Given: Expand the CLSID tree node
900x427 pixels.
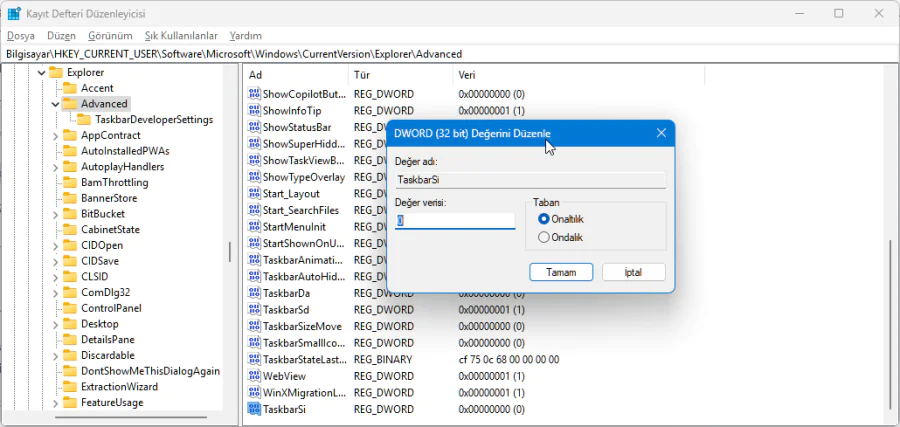Looking at the screenshot, I should pyautogui.click(x=55, y=277).
